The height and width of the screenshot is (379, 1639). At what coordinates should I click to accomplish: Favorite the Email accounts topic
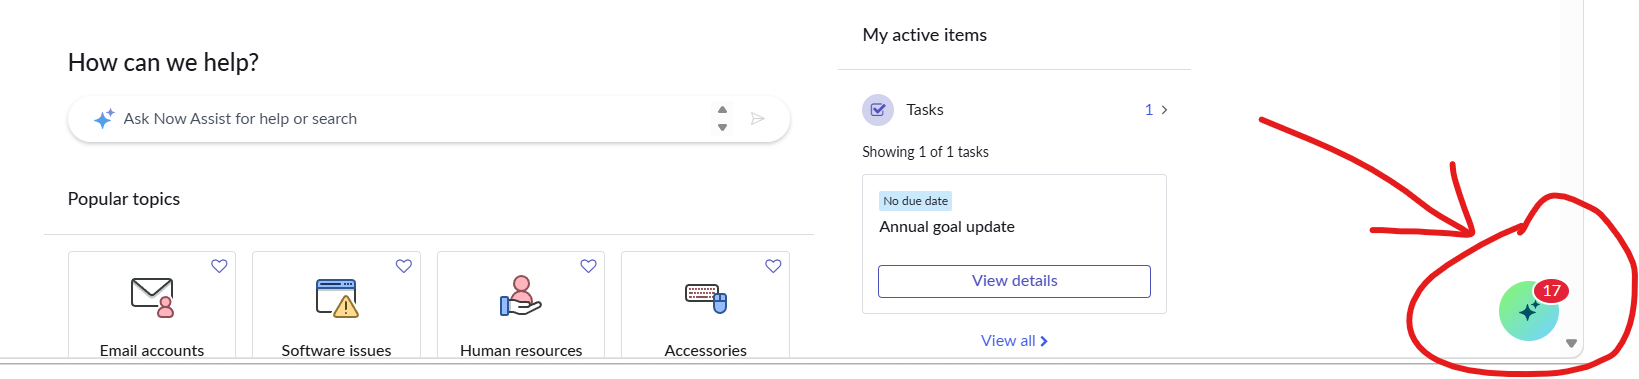coord(219,266)
